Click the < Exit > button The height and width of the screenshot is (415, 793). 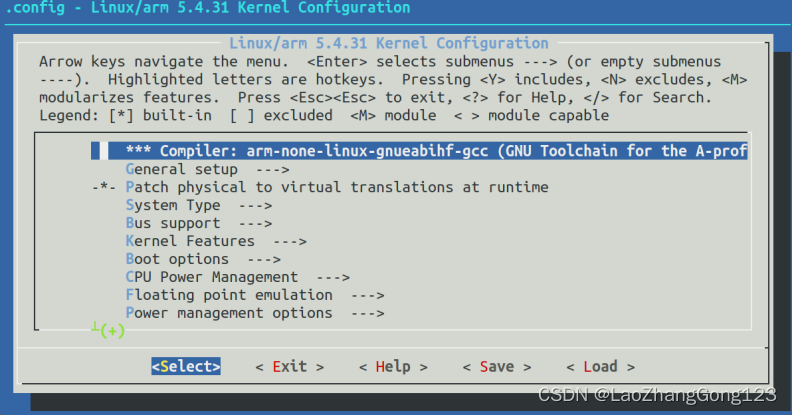[x=290, y=366]
